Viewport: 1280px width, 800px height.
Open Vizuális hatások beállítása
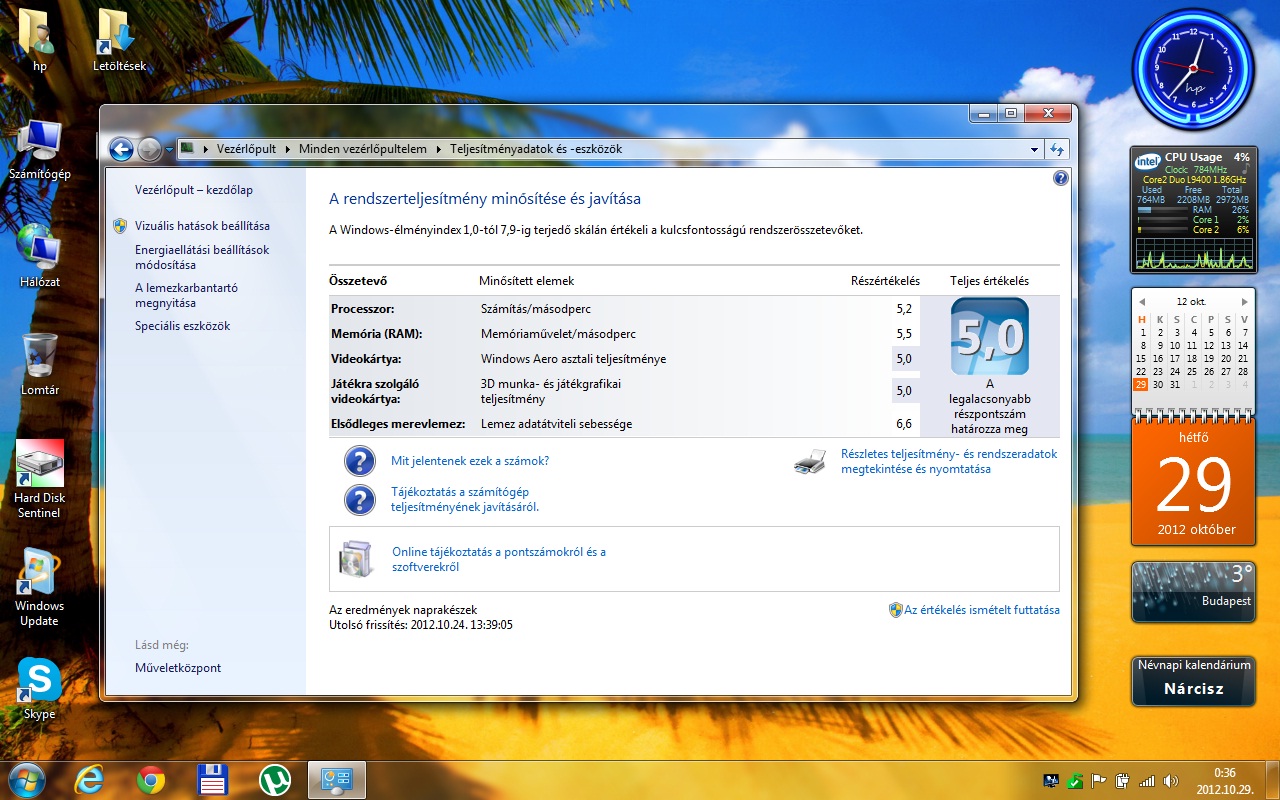(202, 226)
